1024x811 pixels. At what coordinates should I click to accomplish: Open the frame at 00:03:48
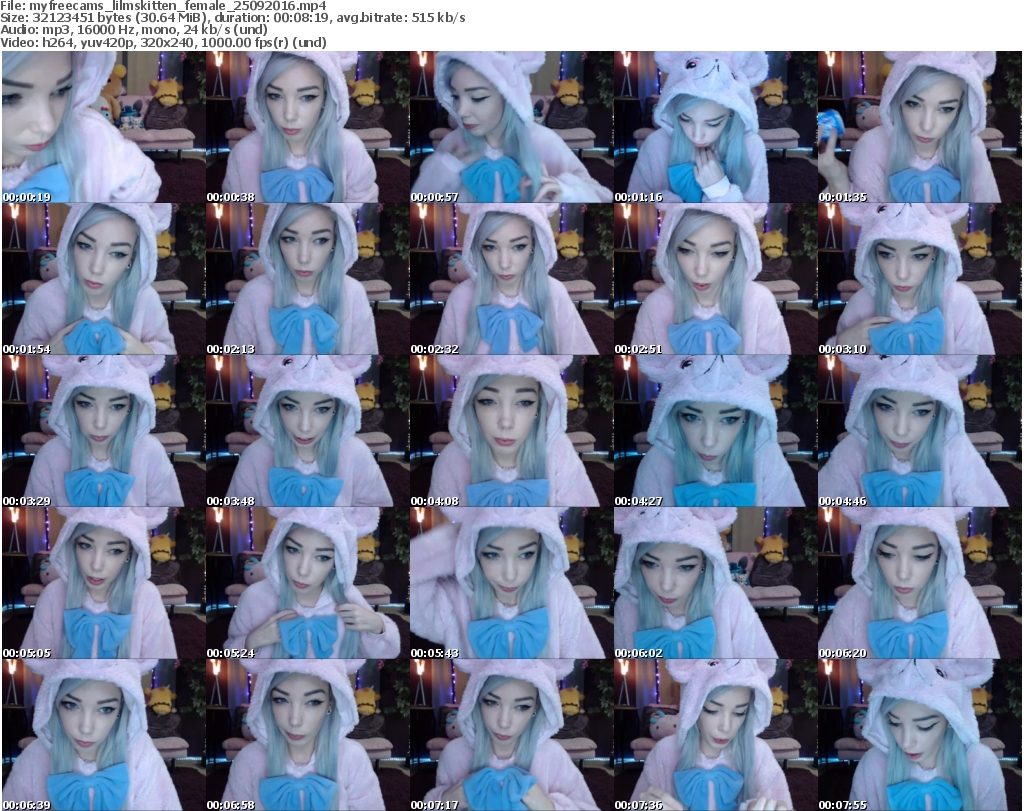click(x=308, y=432)
